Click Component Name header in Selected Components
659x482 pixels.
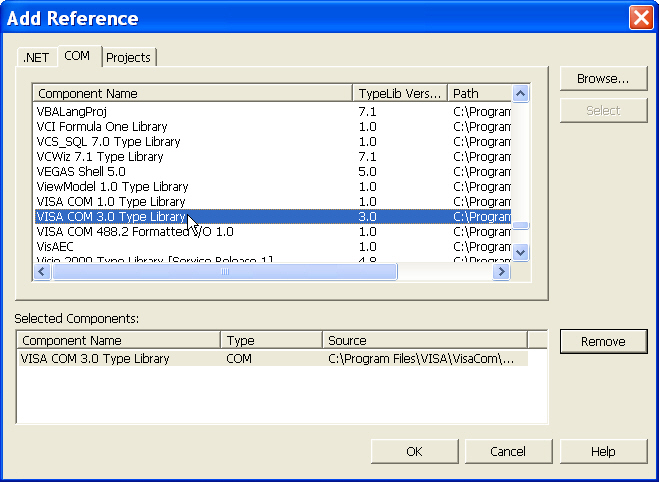[119, 340]
